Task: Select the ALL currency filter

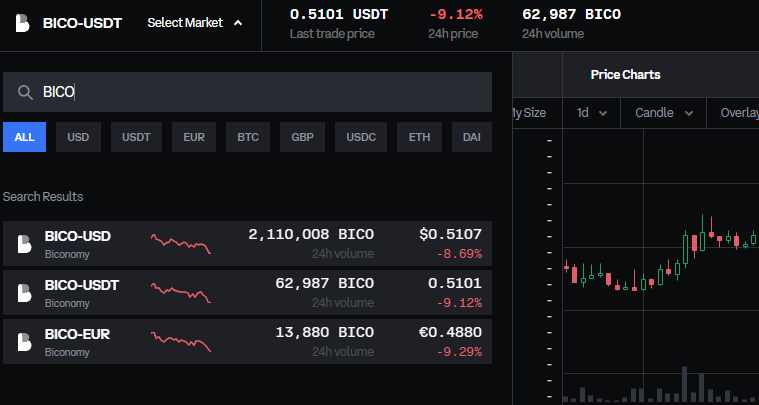Action: [25, 137]
